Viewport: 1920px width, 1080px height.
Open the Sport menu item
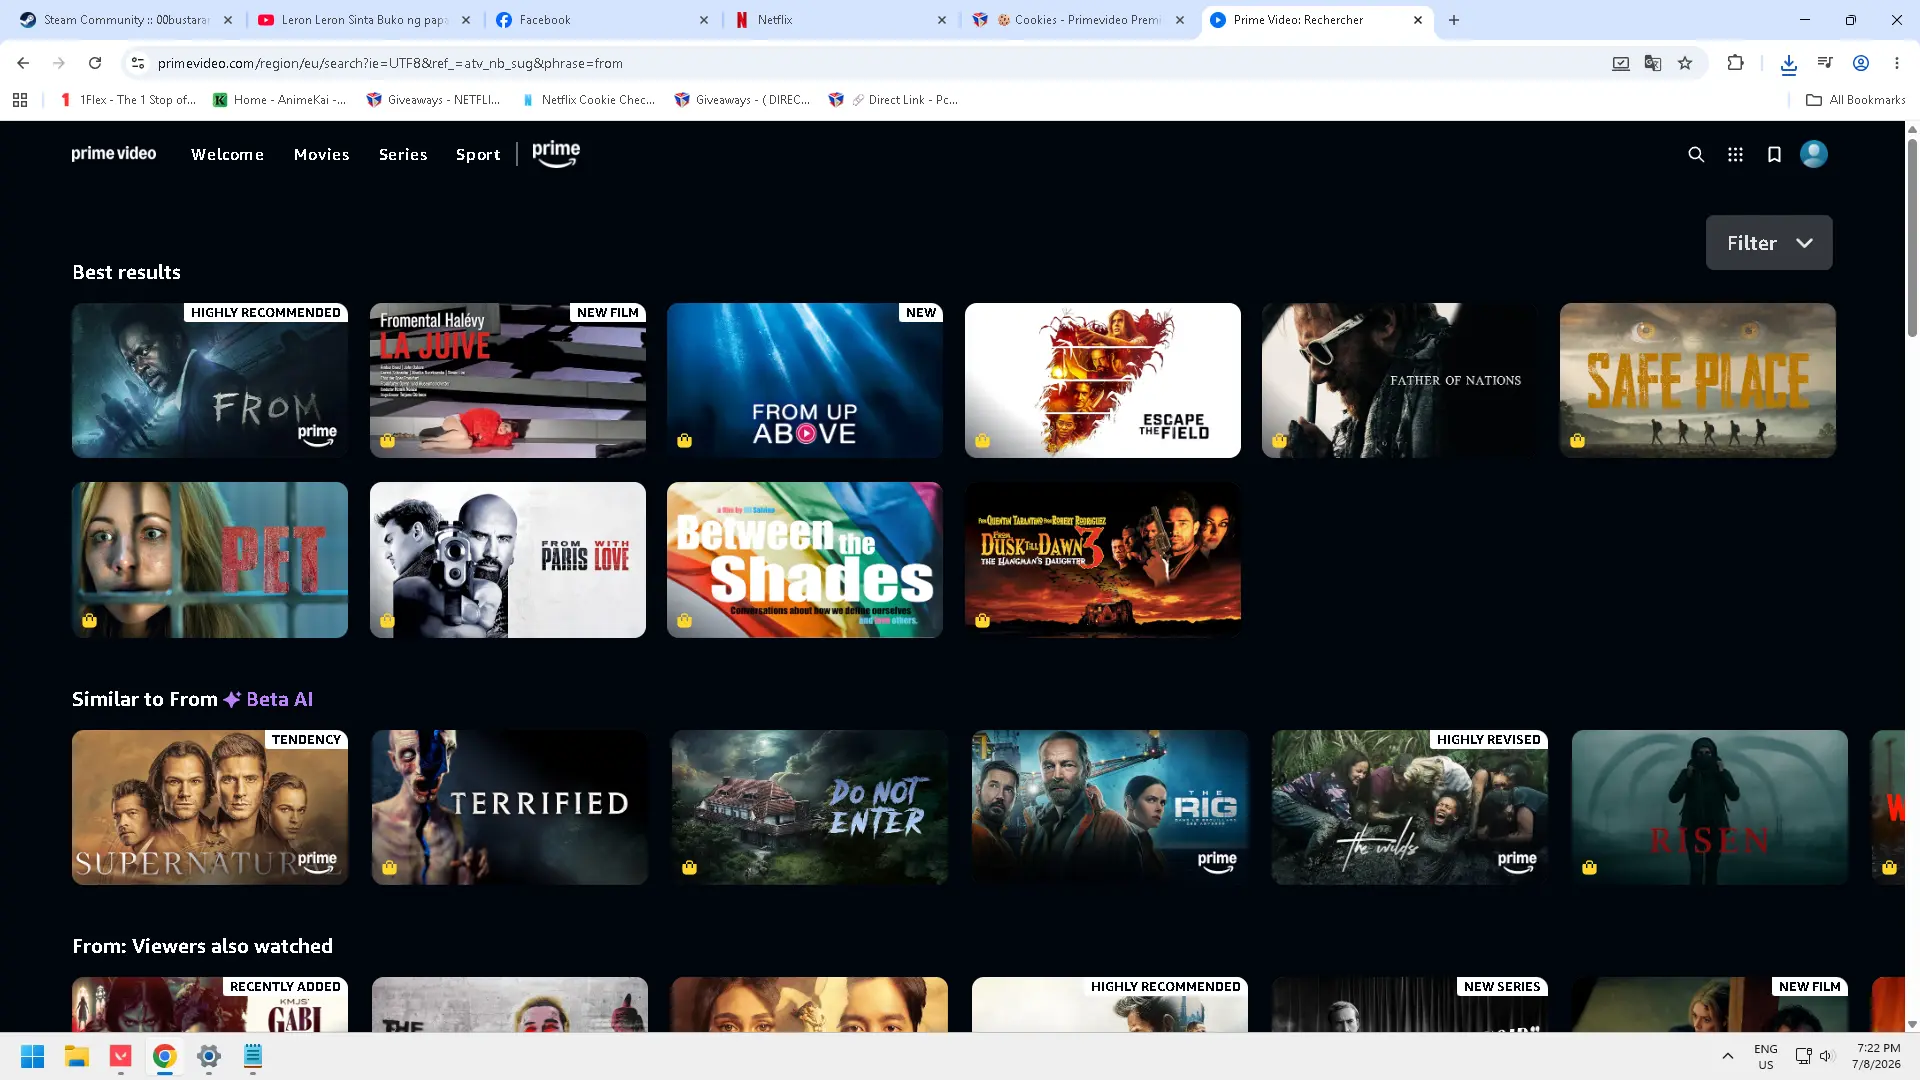[478, 154]
